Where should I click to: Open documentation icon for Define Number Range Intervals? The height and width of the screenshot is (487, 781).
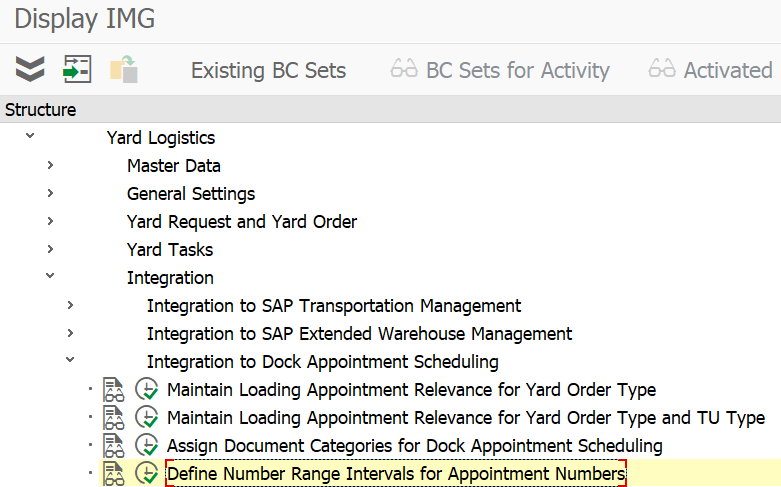coord(114,474)
